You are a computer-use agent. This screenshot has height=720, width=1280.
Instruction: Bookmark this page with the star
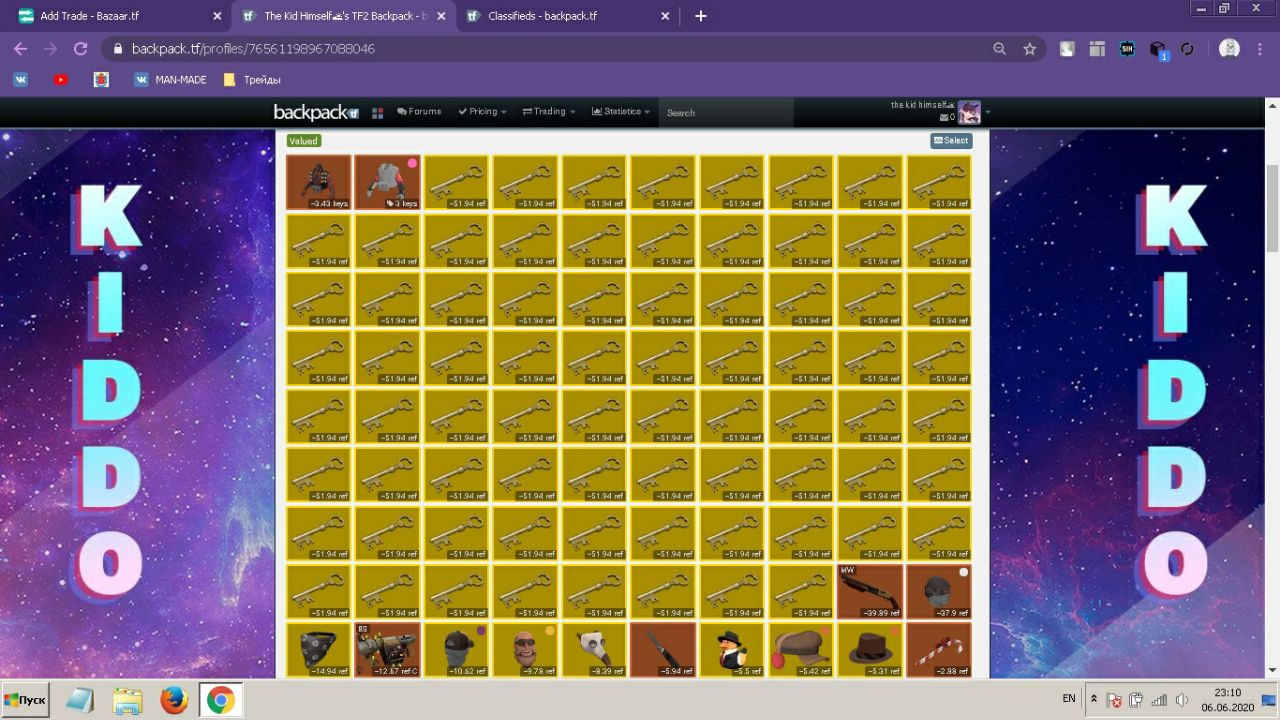pos(1029,48)
